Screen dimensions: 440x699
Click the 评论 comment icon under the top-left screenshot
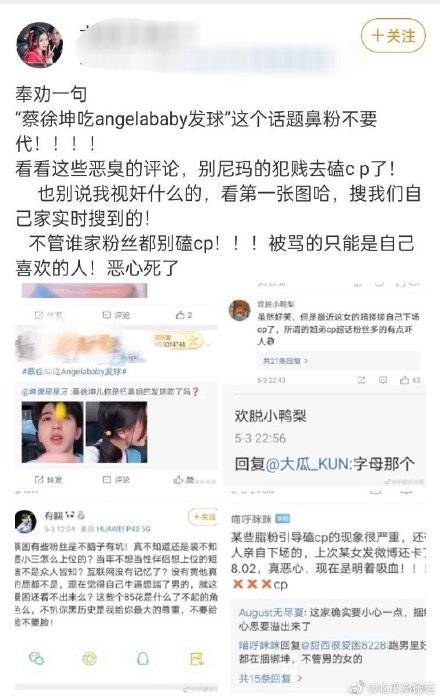pos(116,315)
